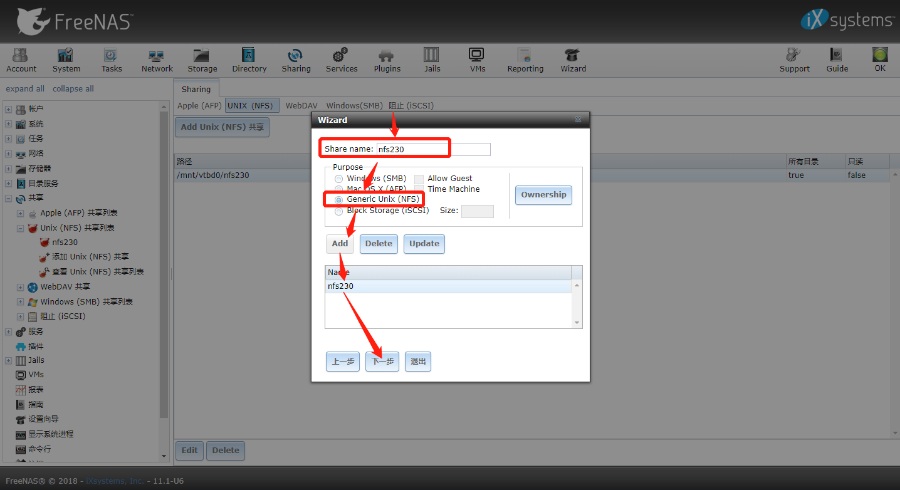The width and height of the screenshot is (900, 490).
Task: Toggle the Time Machine checkbox
Action: click(x=419, y=189)
